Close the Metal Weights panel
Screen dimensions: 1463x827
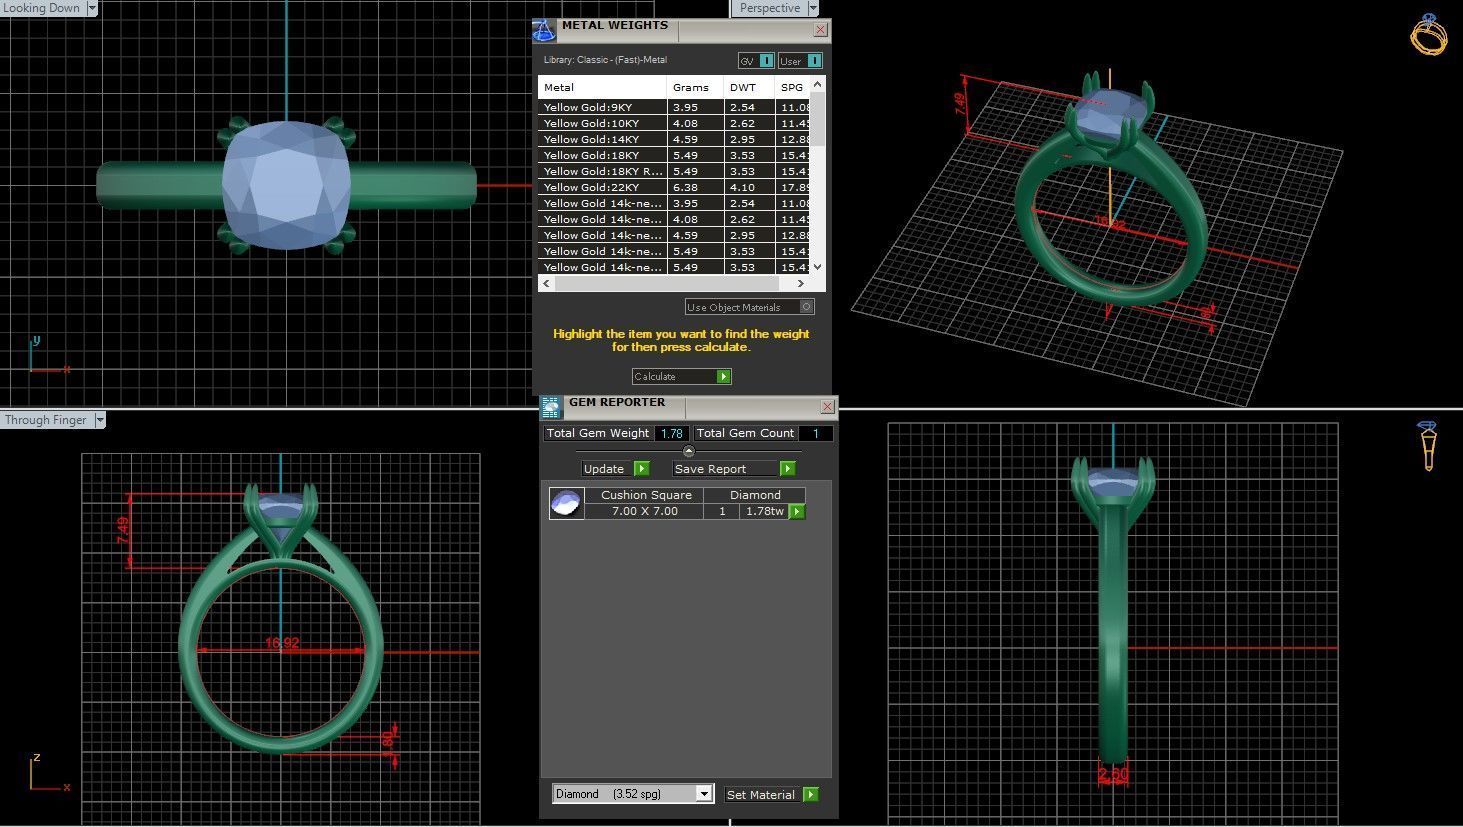[820, 30]
